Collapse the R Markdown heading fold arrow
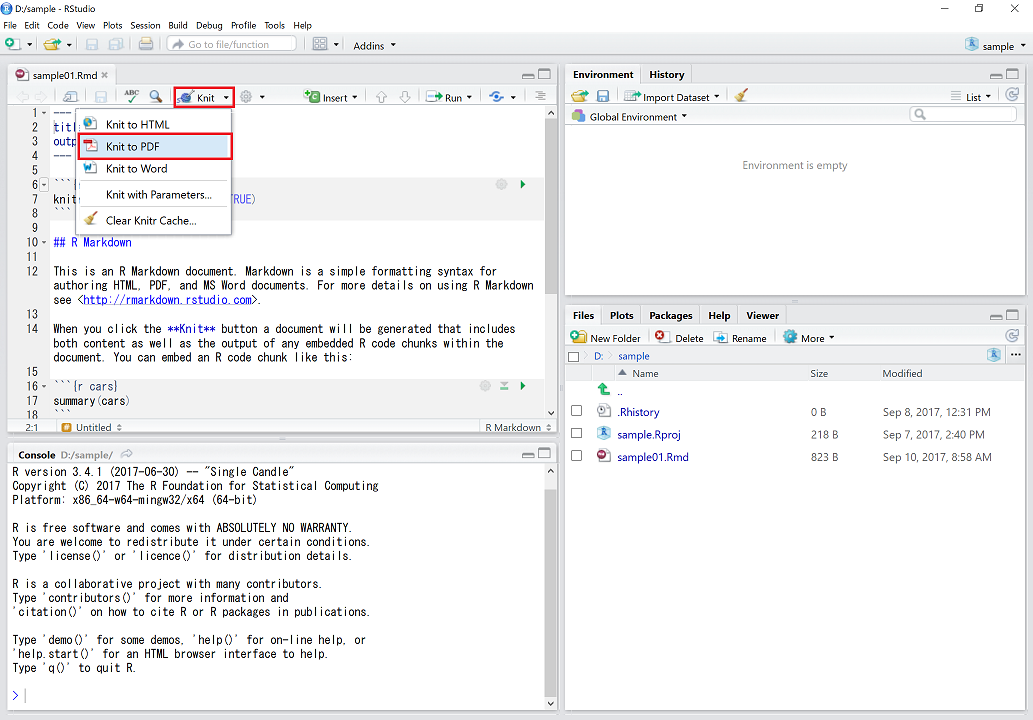Screen dimensions: 1033x720 (44, 242)
